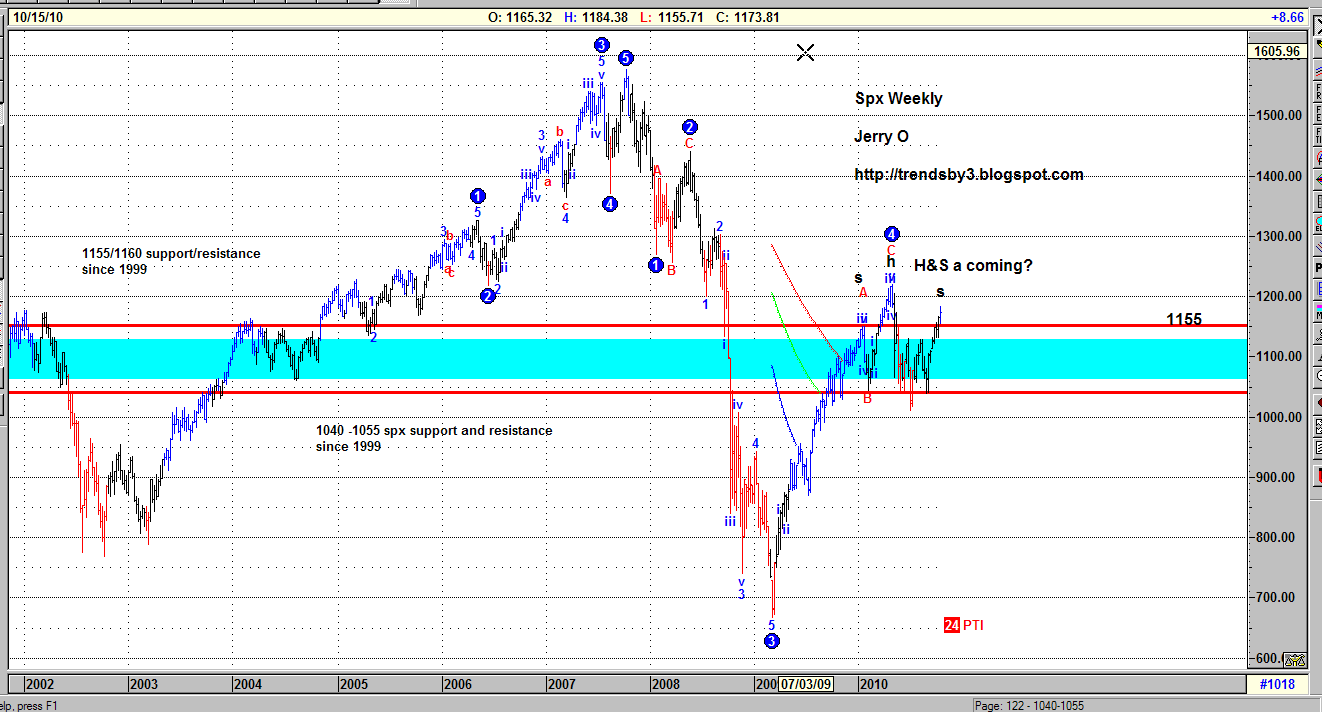Click the 1400.00 price axis label

1279,176
